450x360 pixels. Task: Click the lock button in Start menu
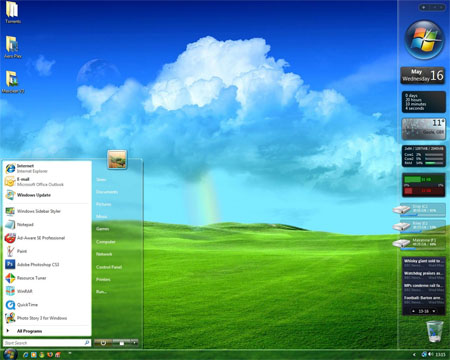point(122,342)
